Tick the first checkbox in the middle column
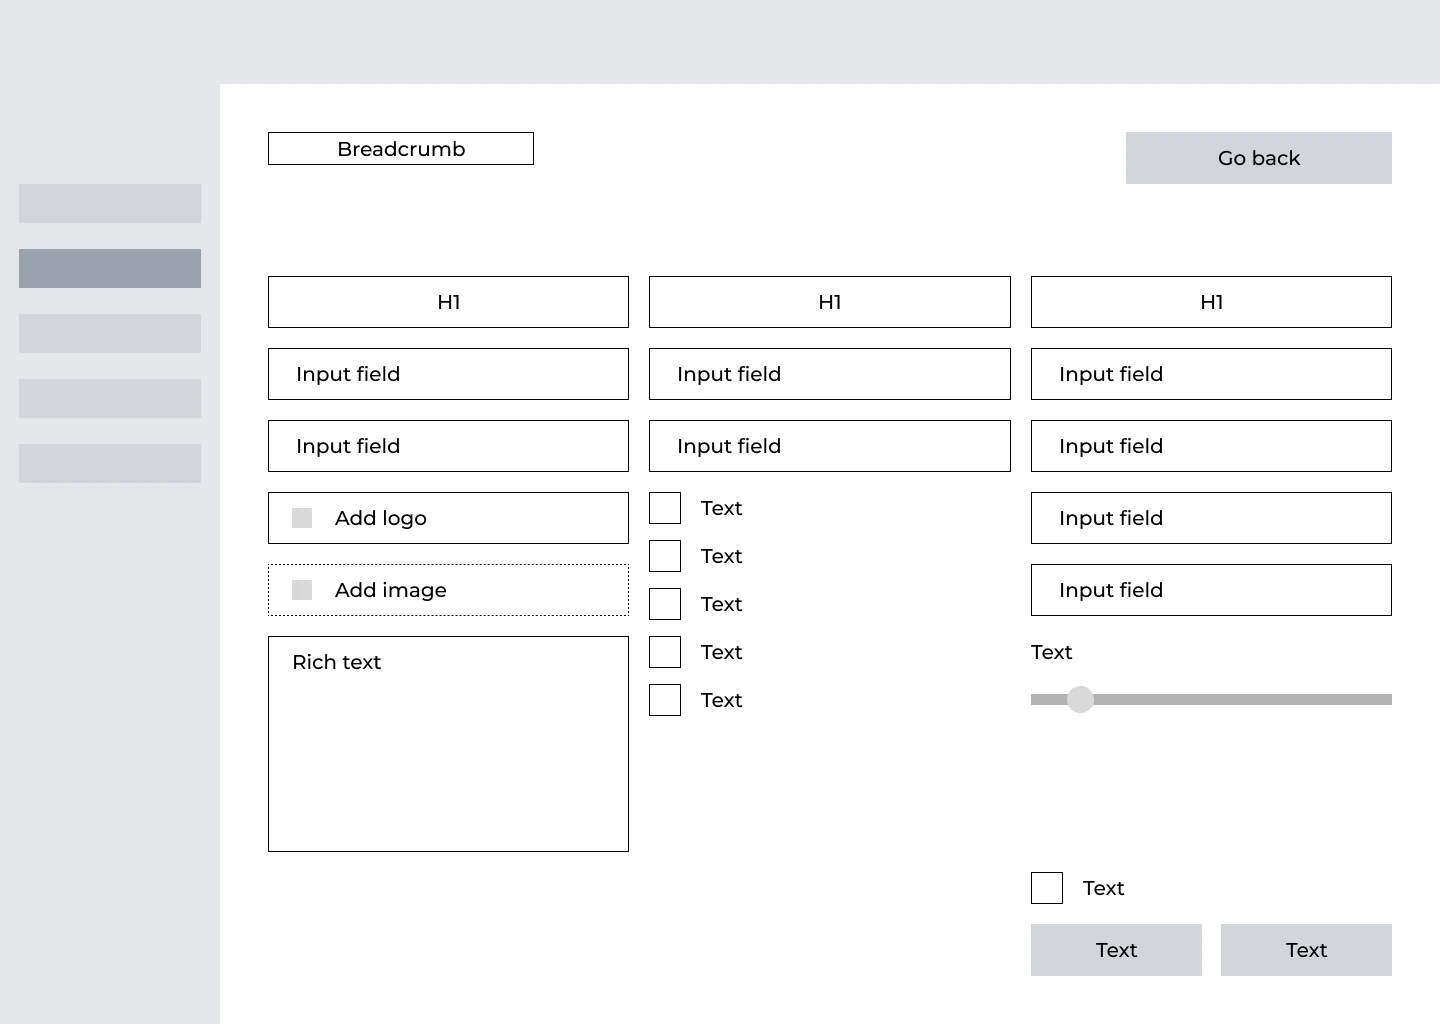Viewport: 1440px width, 1024px height. [665, 508]
